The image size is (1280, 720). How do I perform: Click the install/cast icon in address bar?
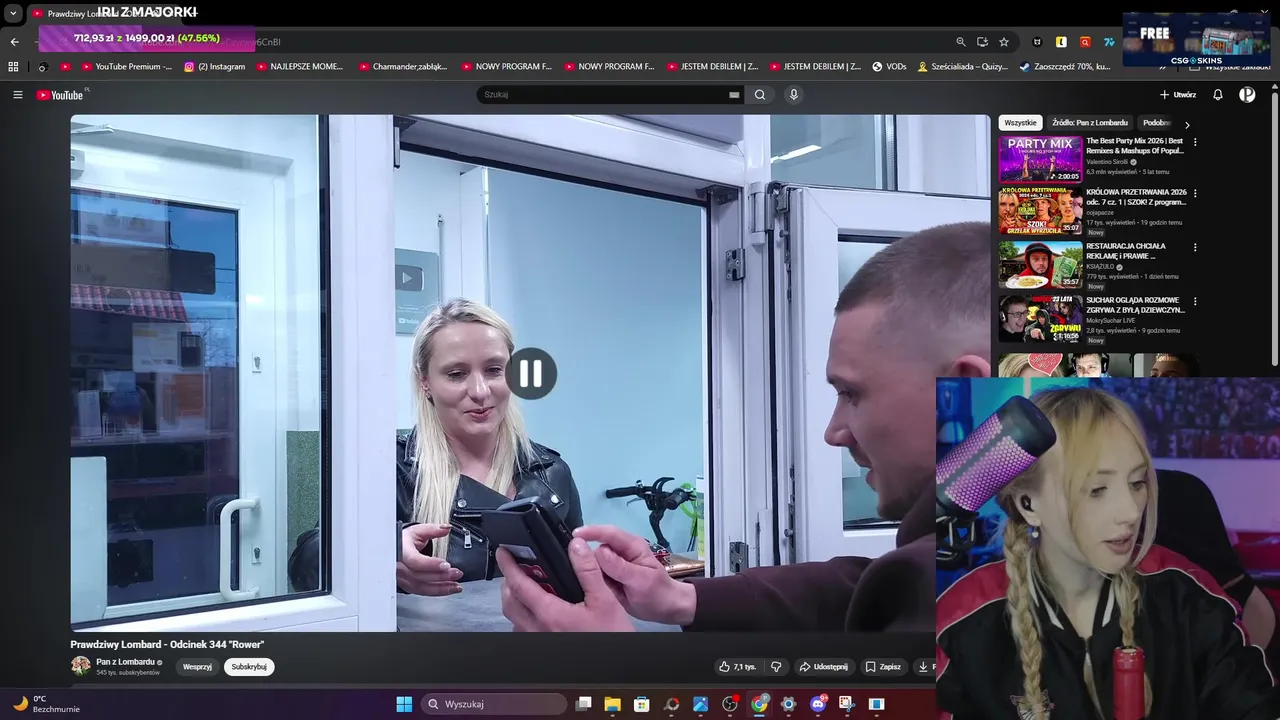982,42
